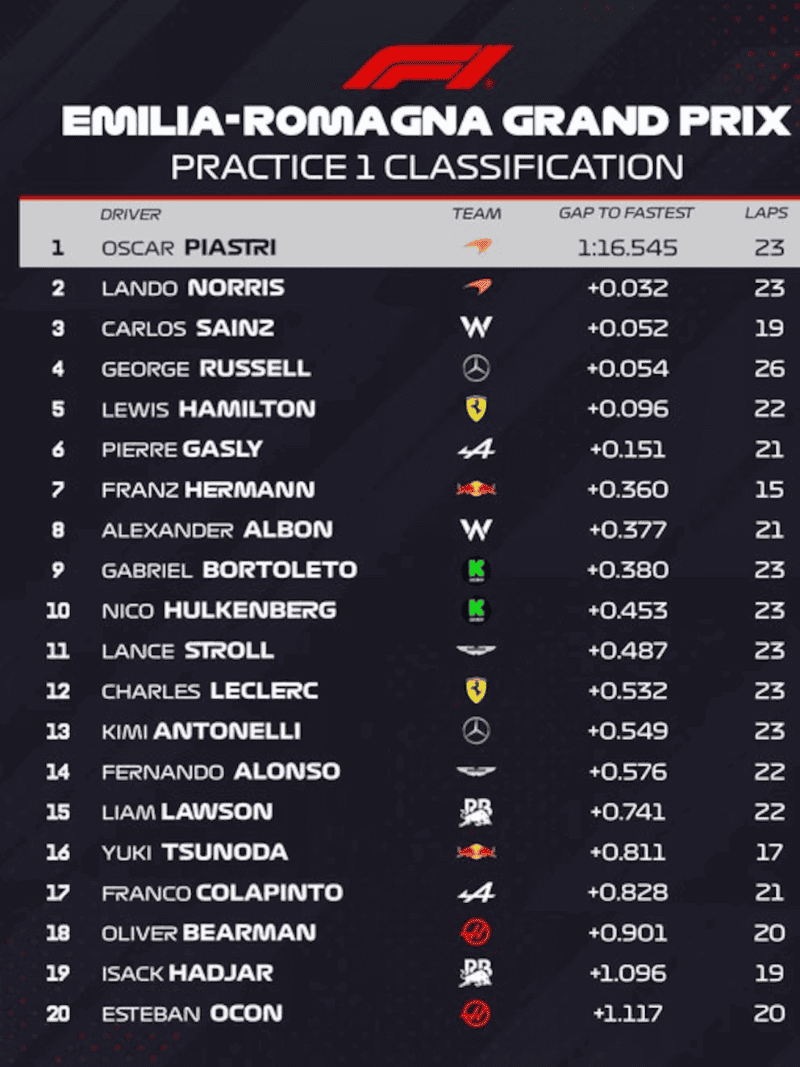Click the DRIVER column header
Screen dimensions: 800x1067
click(130, 213)
